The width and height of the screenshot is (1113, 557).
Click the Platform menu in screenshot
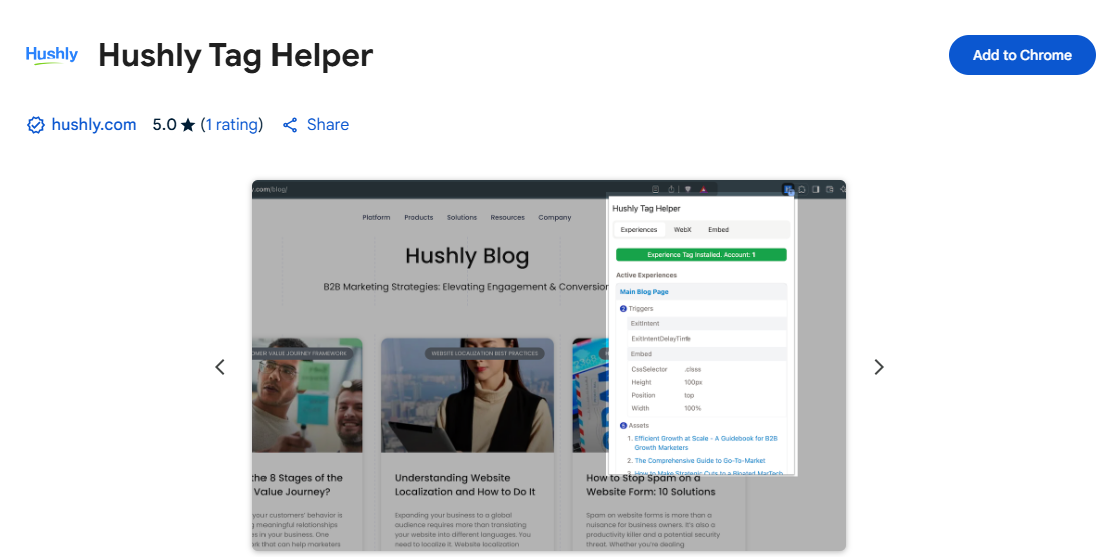click(x=376, y=218)
